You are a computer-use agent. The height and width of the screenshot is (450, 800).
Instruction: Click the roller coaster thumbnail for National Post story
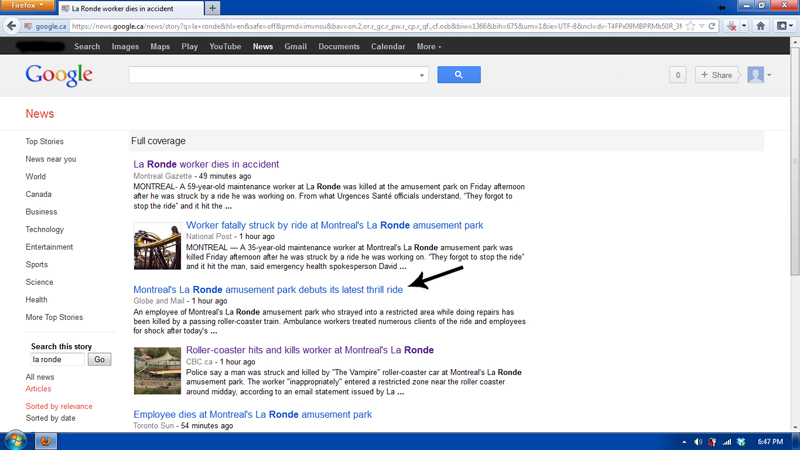click(157, 247)
